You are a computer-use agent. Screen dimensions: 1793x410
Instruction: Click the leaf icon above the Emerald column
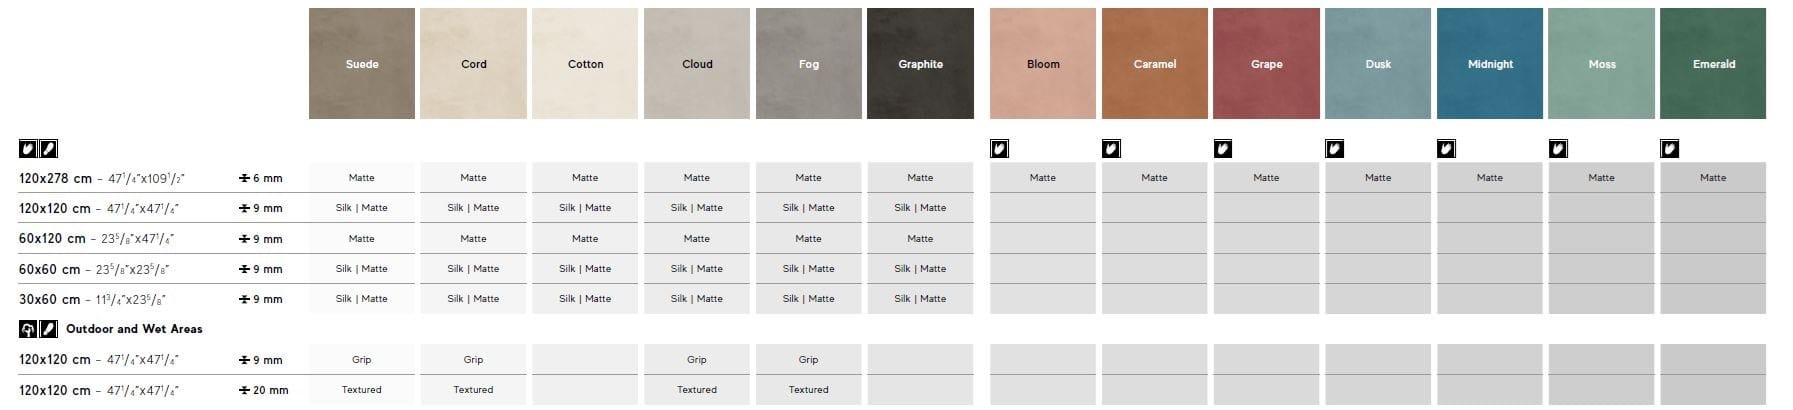pyautogui.click(x=1669, y=149)
